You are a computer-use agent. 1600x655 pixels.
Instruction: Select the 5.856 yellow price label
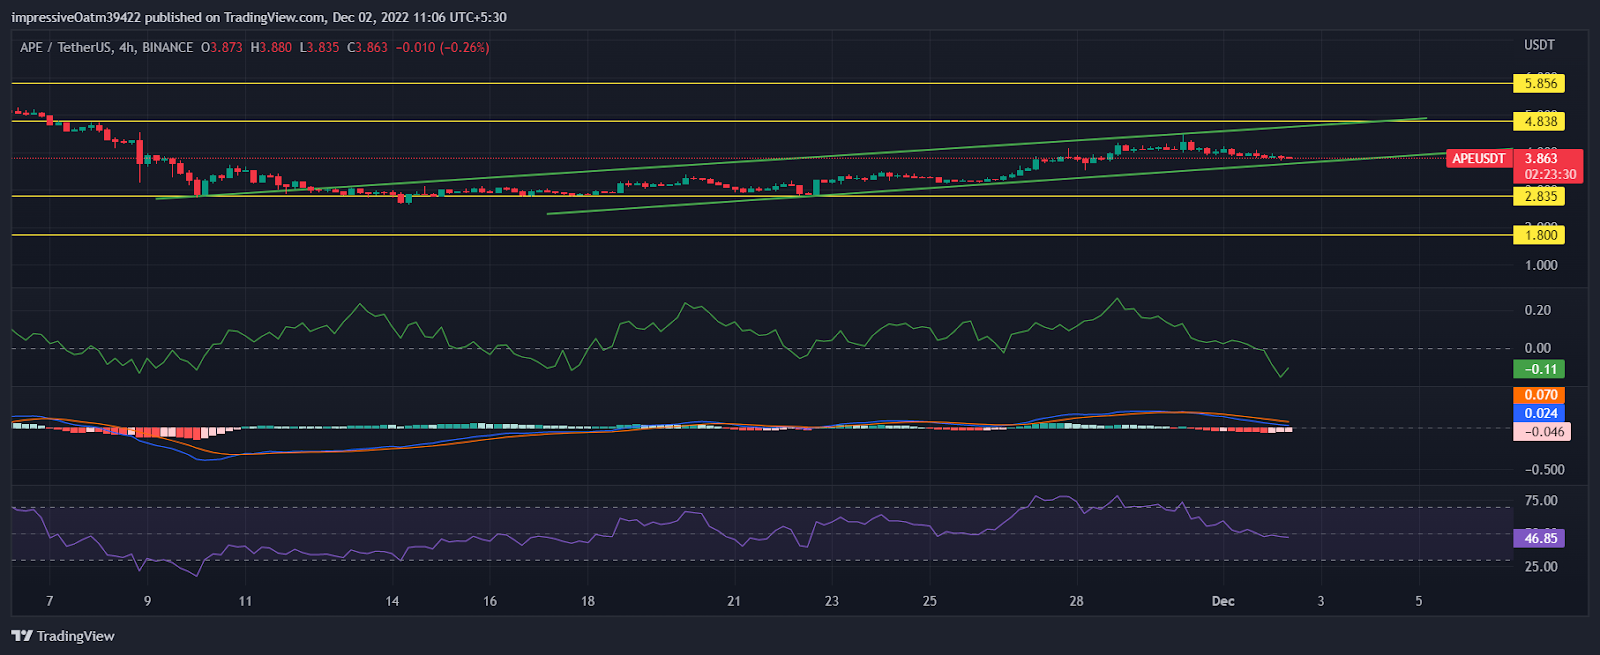1539,84
